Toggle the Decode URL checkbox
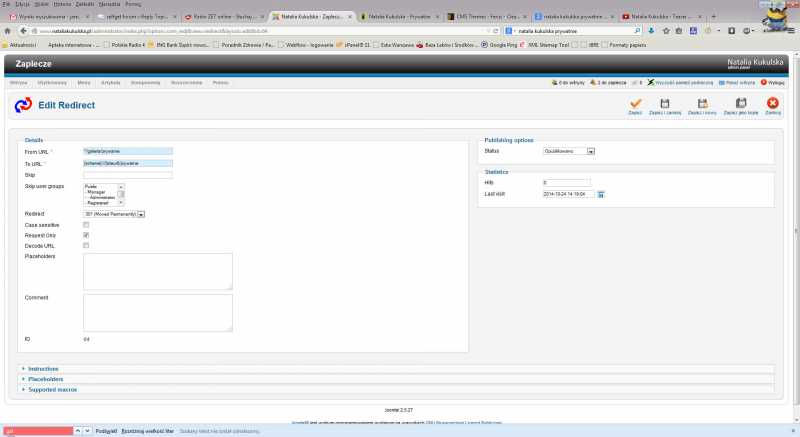 click(87, 245)
